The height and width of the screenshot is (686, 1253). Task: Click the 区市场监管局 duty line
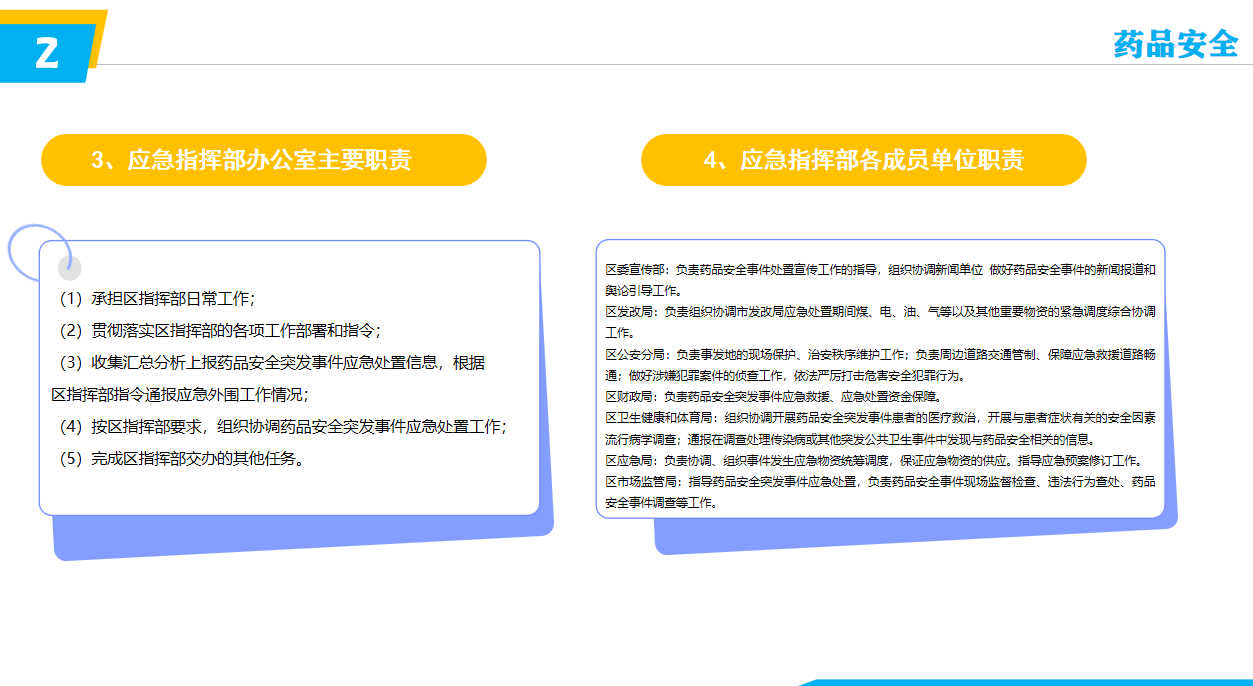880,482
